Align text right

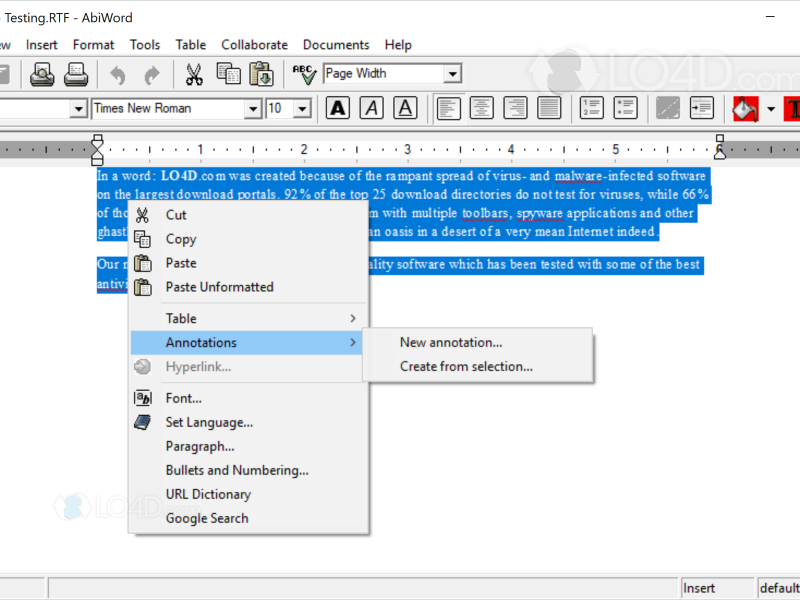click(x=515, y=108)
